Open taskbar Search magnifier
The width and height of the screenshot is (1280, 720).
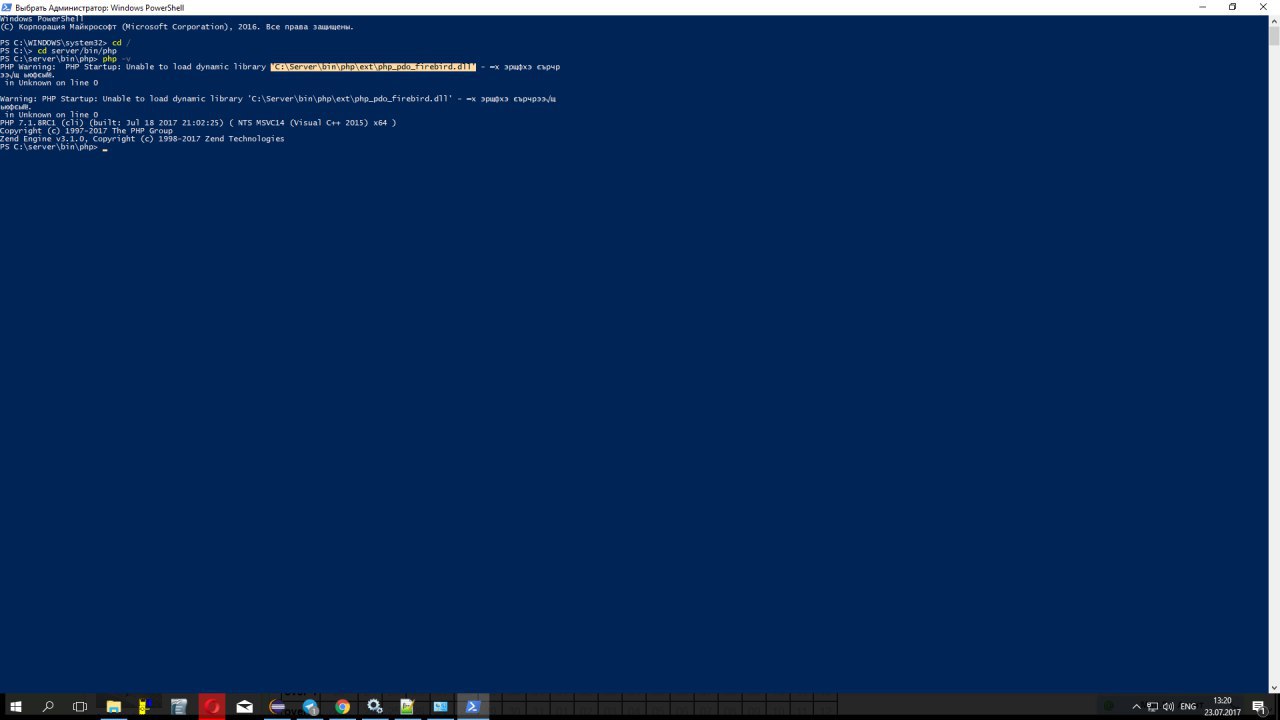point(48,707)
